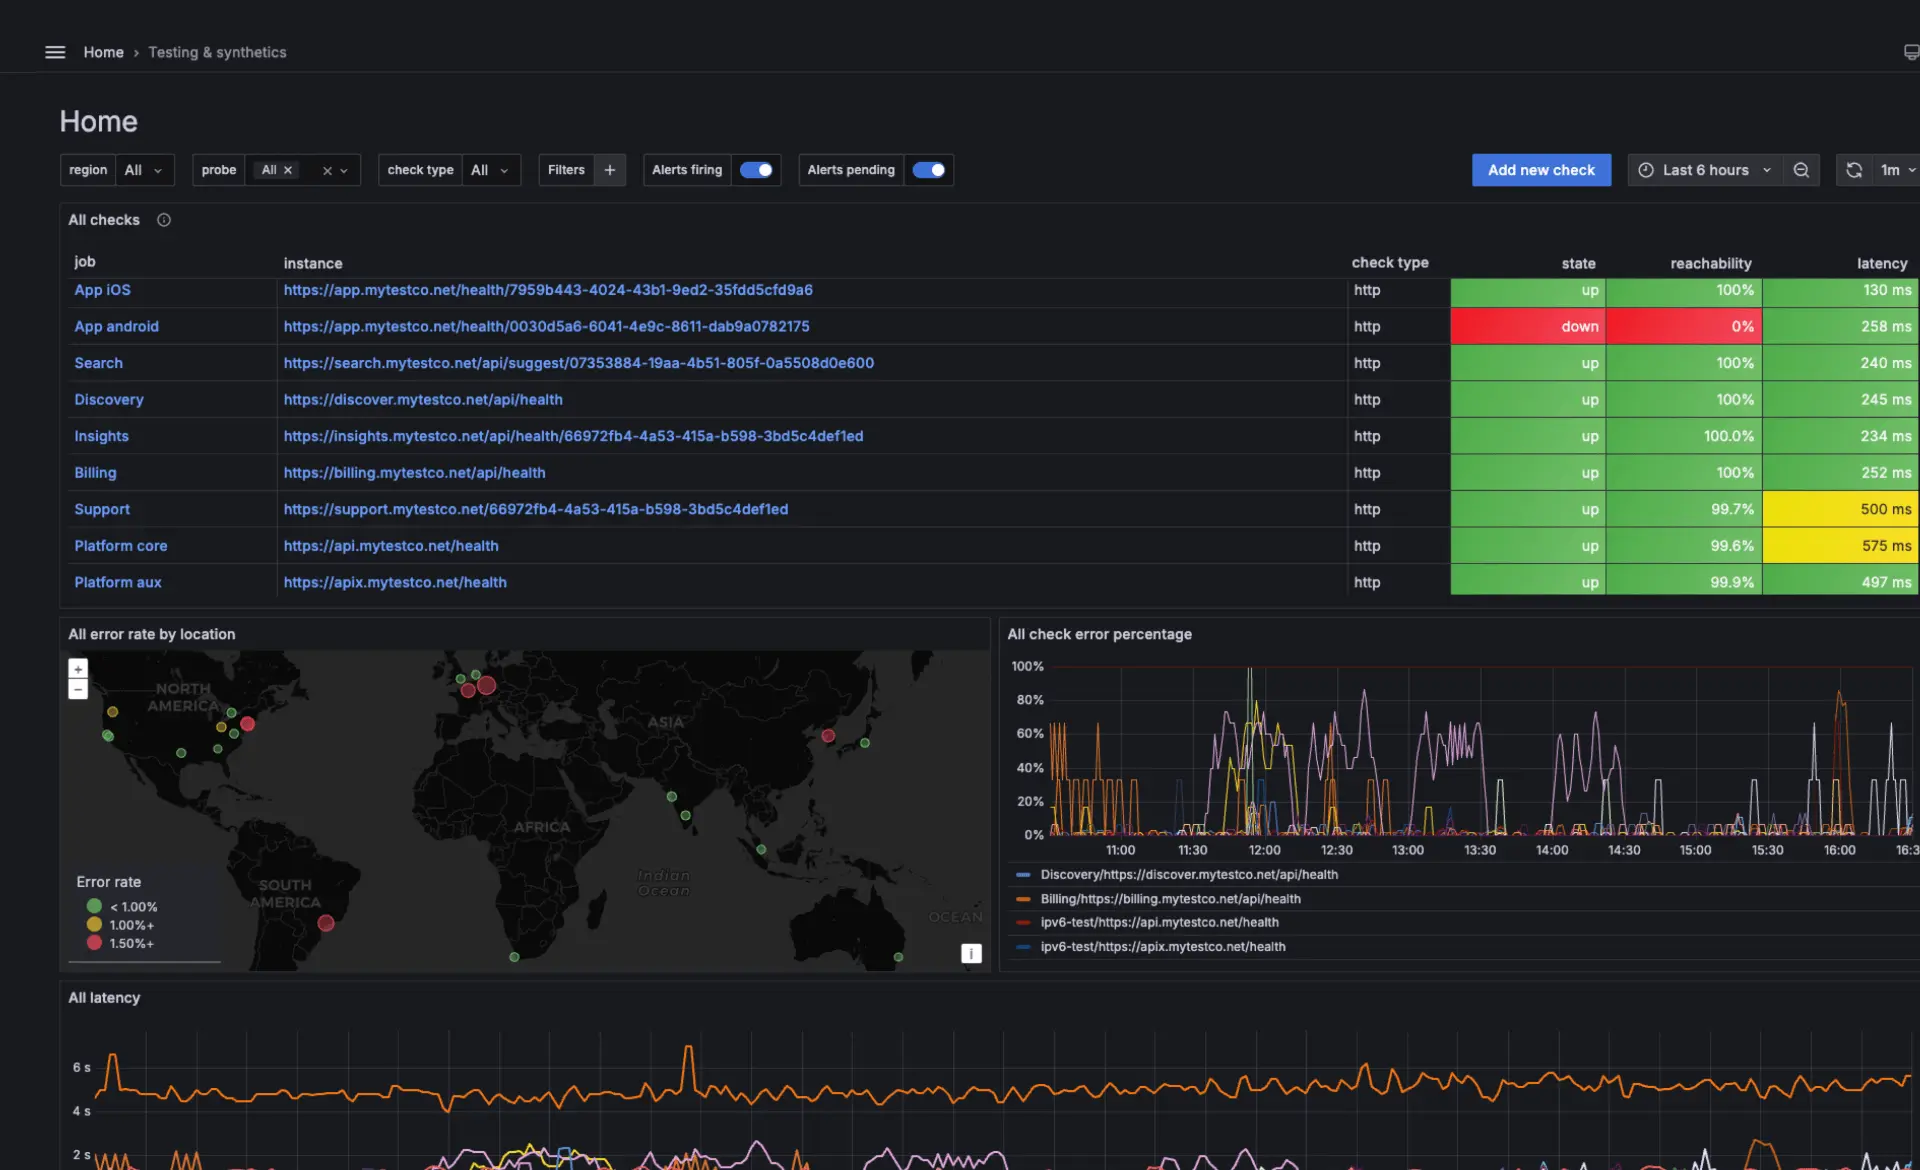Viewport: 1920px width, 1170px height.
Task: Open the region dropdown
Action: point(145,170)
